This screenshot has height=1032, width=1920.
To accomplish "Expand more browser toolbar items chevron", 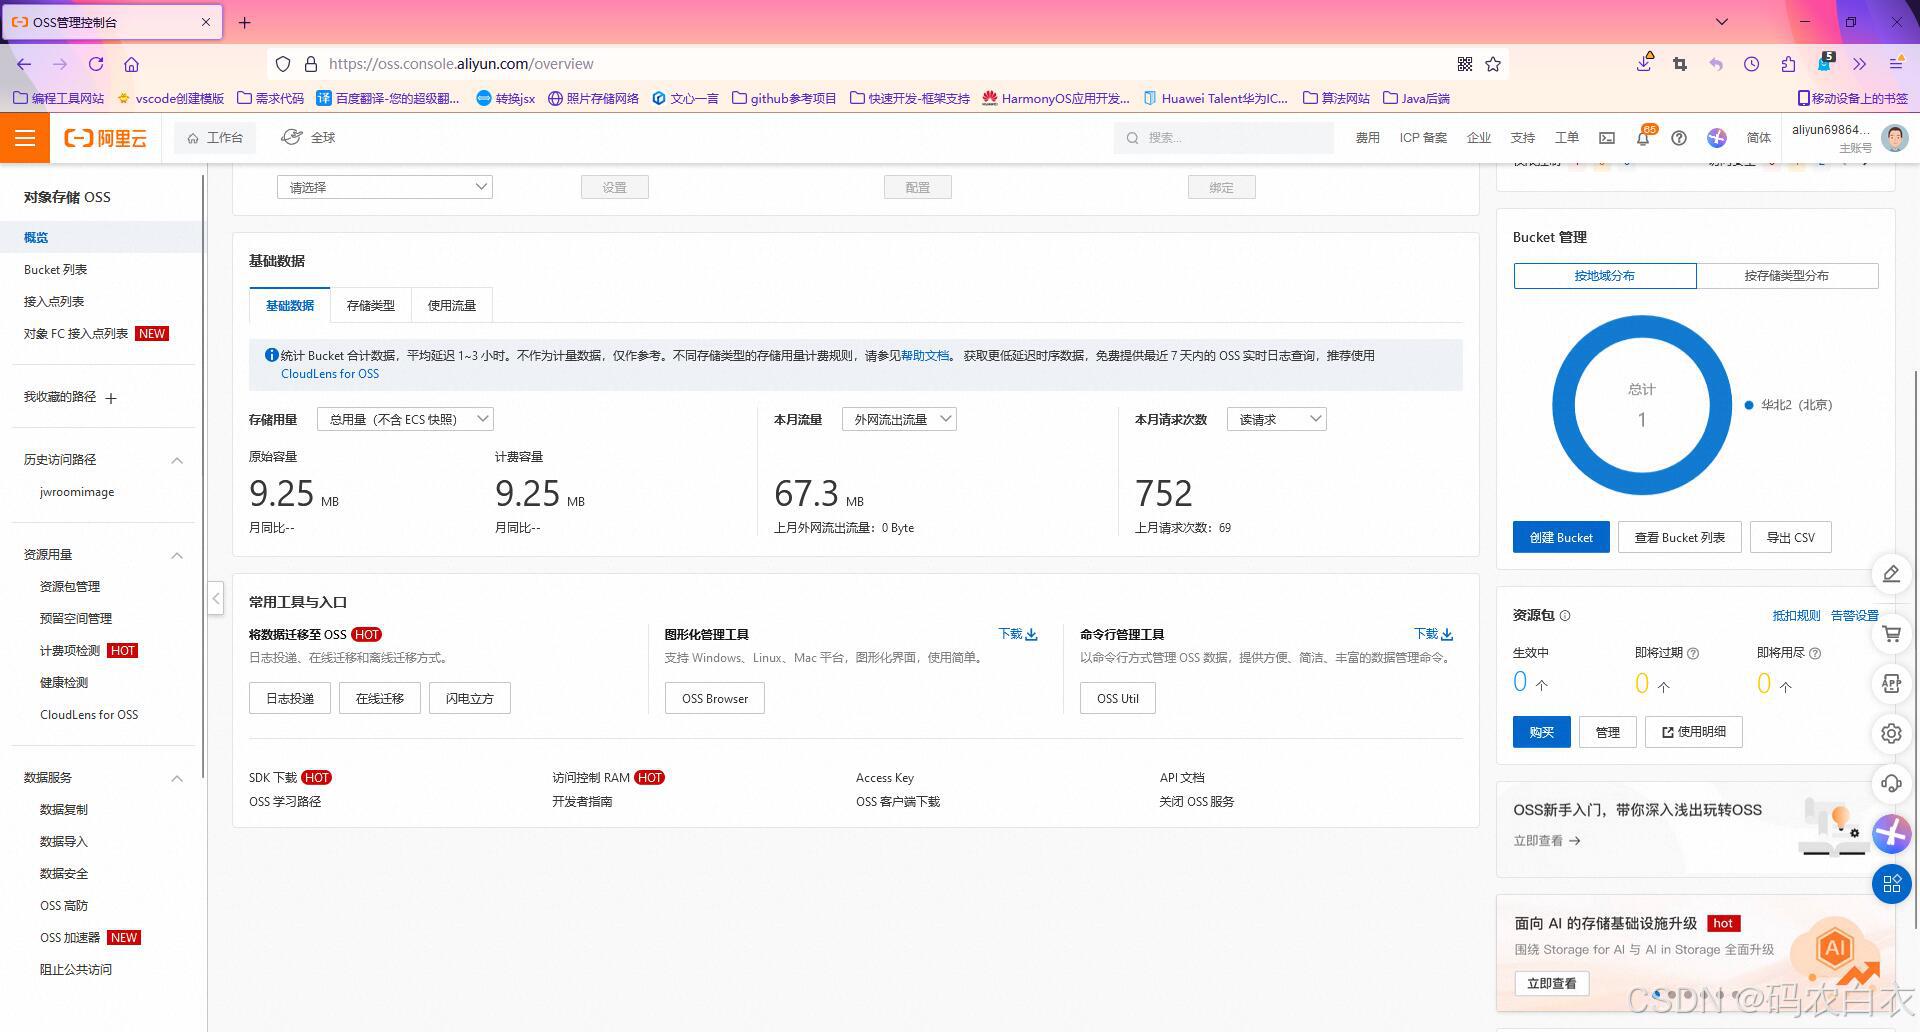I will 1859,64.
